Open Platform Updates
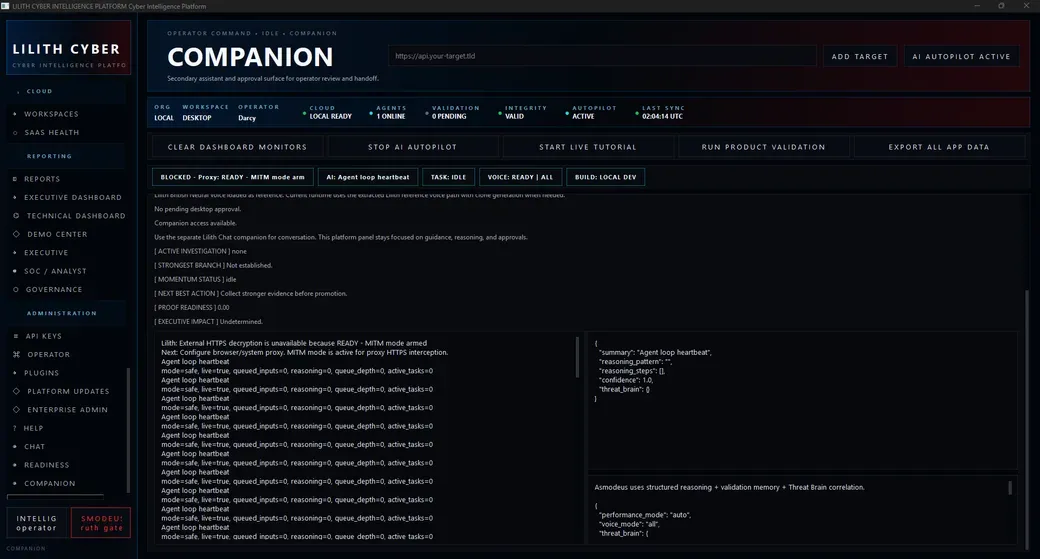The image size is (1040, 559). (x=68, y=391)
